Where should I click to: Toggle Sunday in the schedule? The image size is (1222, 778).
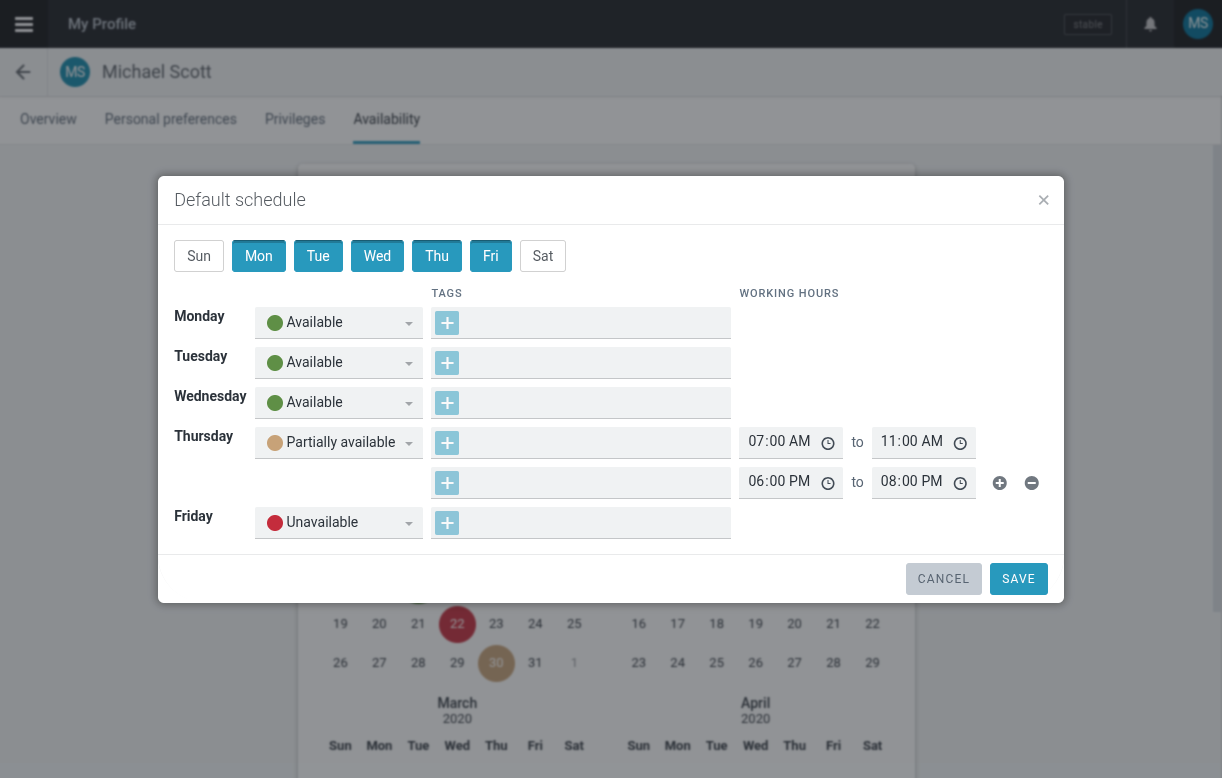199,256
